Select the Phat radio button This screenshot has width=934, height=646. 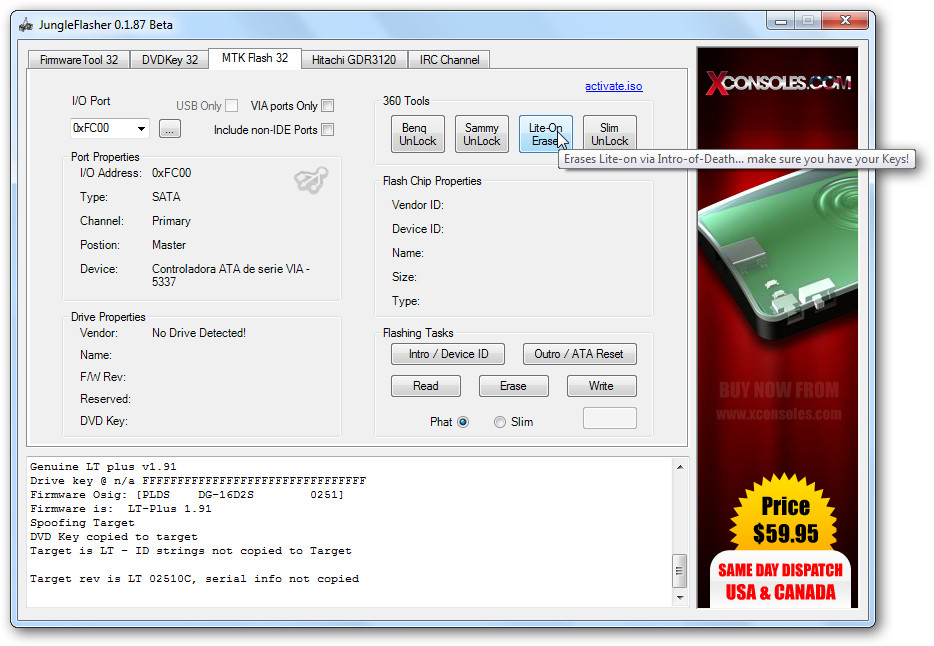tap(463, 422)
